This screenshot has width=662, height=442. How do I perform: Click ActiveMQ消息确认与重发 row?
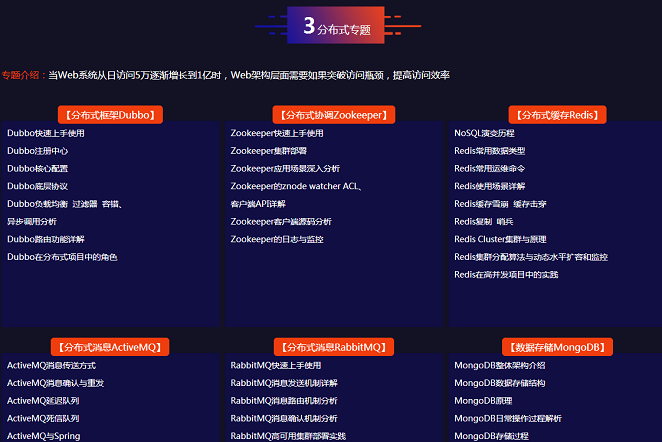tap(55, 383)
